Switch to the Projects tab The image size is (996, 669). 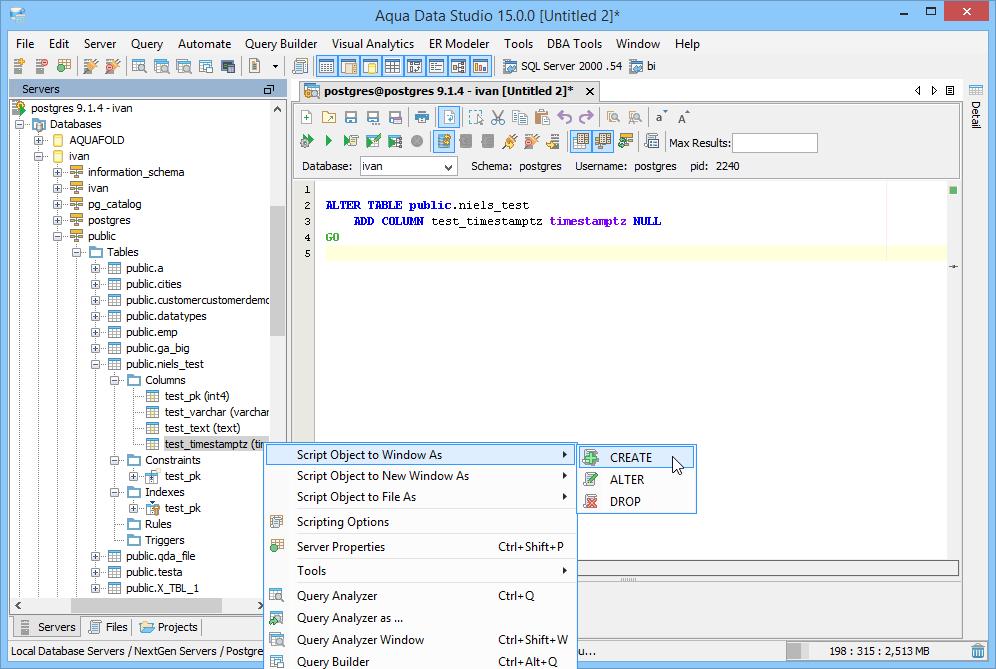[168, 627]
